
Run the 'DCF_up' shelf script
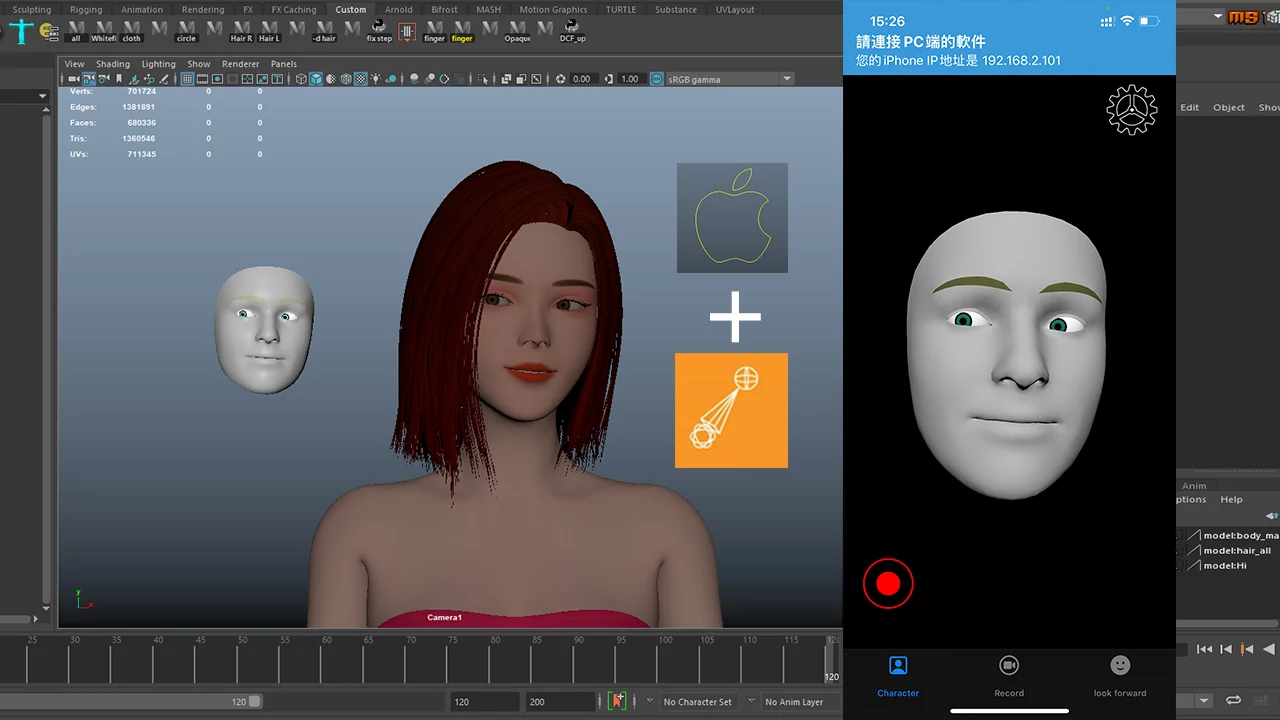point(573,30)
